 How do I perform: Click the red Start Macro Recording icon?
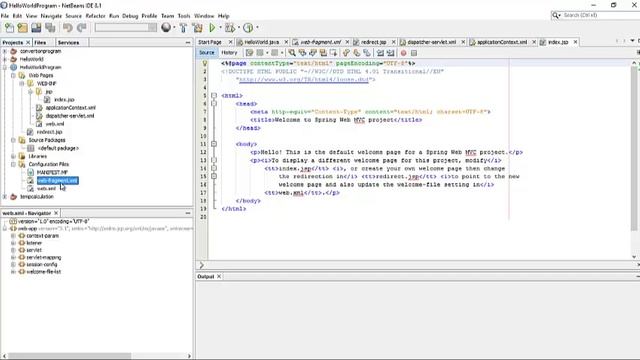pyautogui.click(x=403, y=53)
